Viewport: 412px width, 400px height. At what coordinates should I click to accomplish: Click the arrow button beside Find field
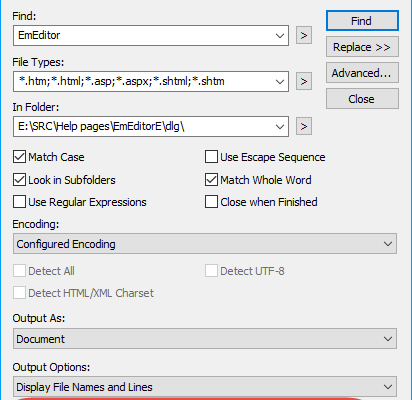[x=304, y=35]
